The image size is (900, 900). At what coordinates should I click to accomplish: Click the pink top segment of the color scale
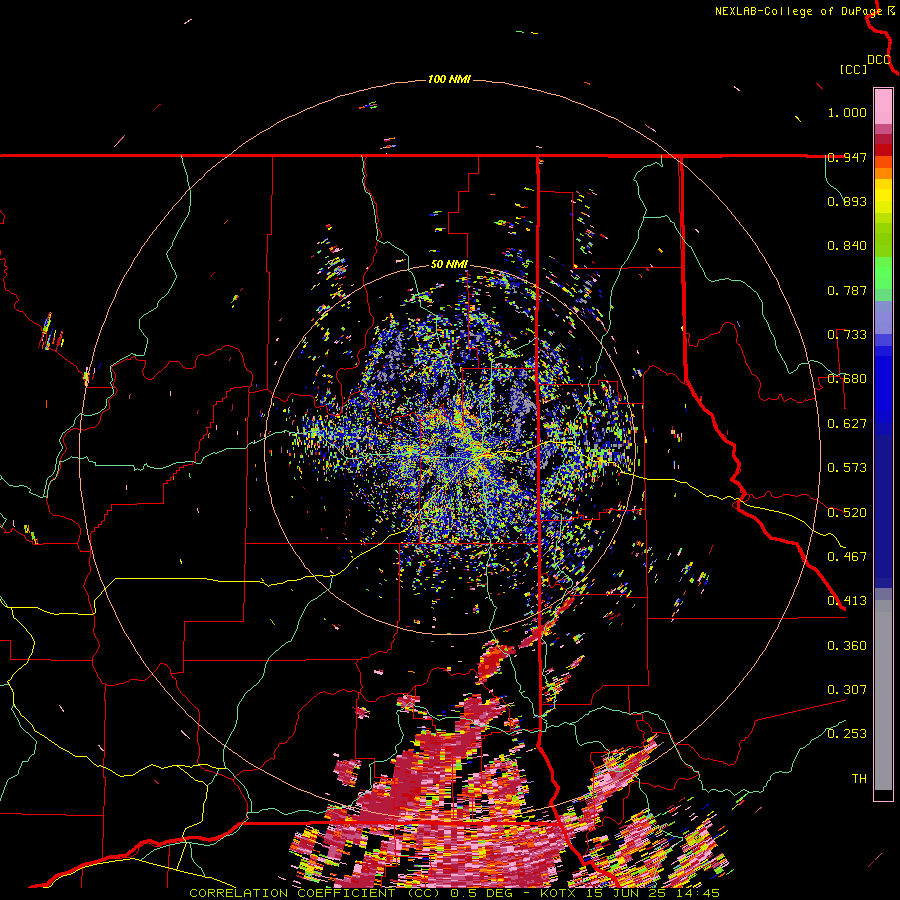point(883,106)
